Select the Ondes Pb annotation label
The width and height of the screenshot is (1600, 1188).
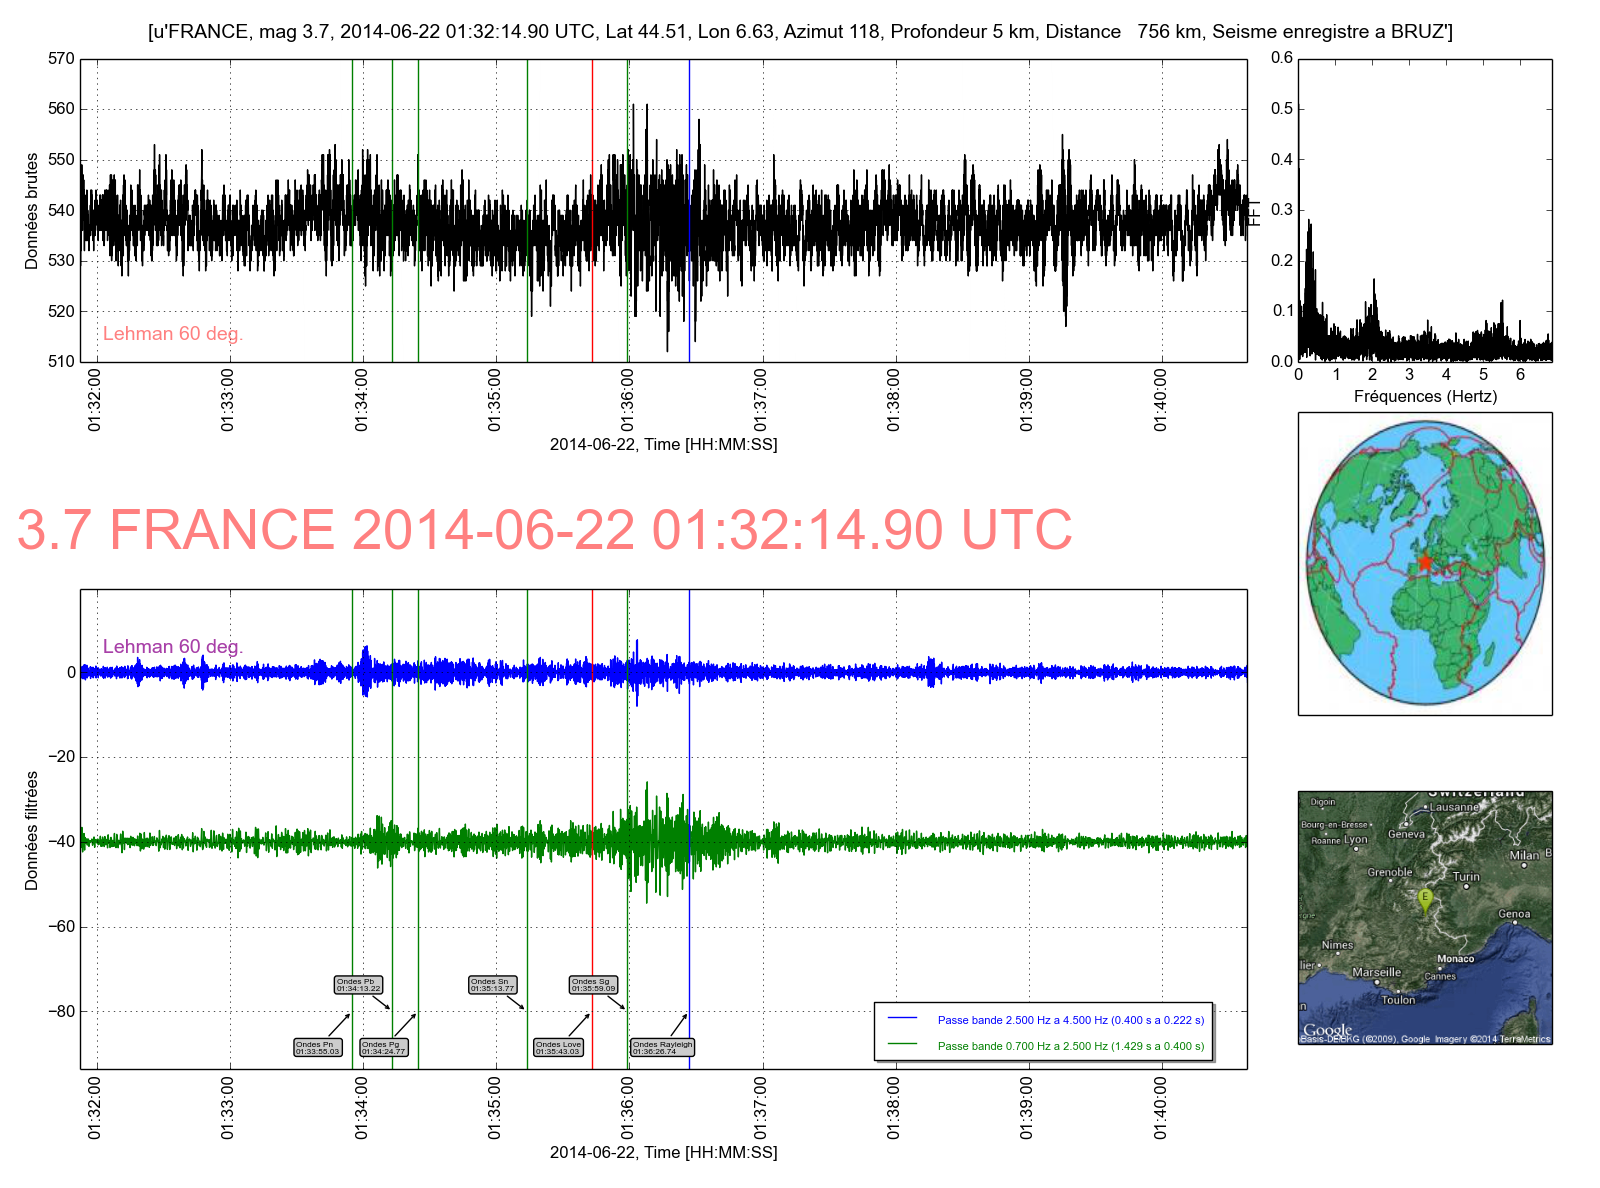[x=358, y=985]
